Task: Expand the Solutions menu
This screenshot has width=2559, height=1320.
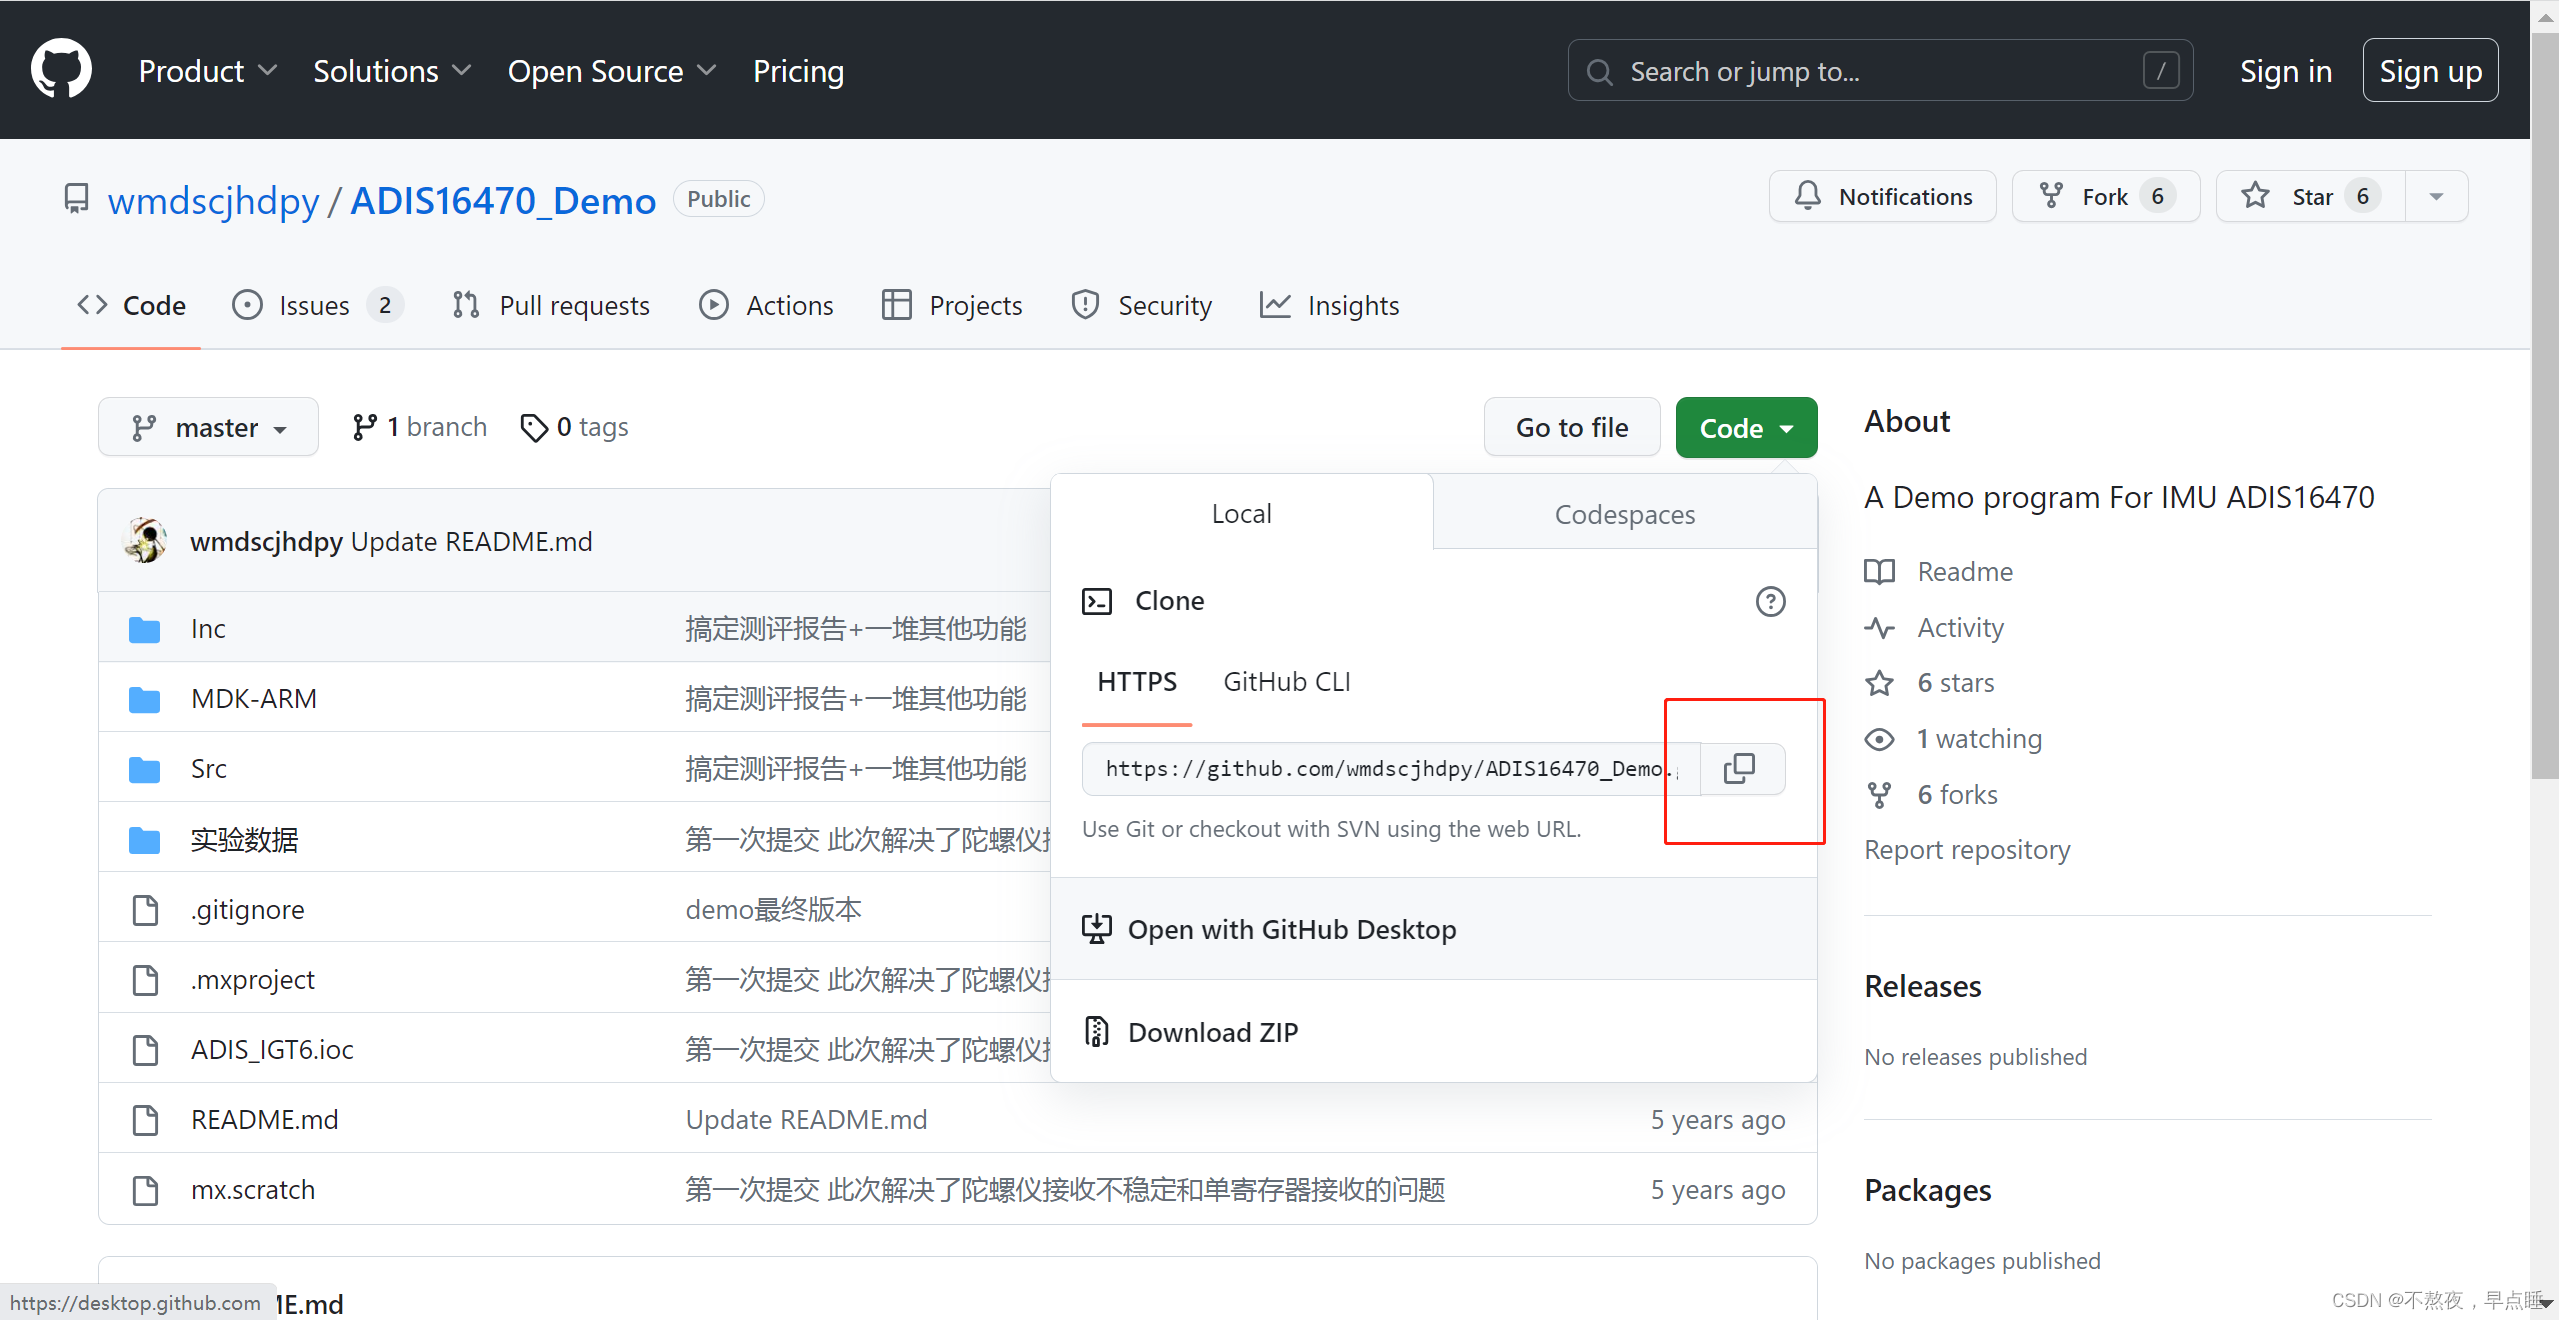Action: pyautogui.click(x=391, y=71)
